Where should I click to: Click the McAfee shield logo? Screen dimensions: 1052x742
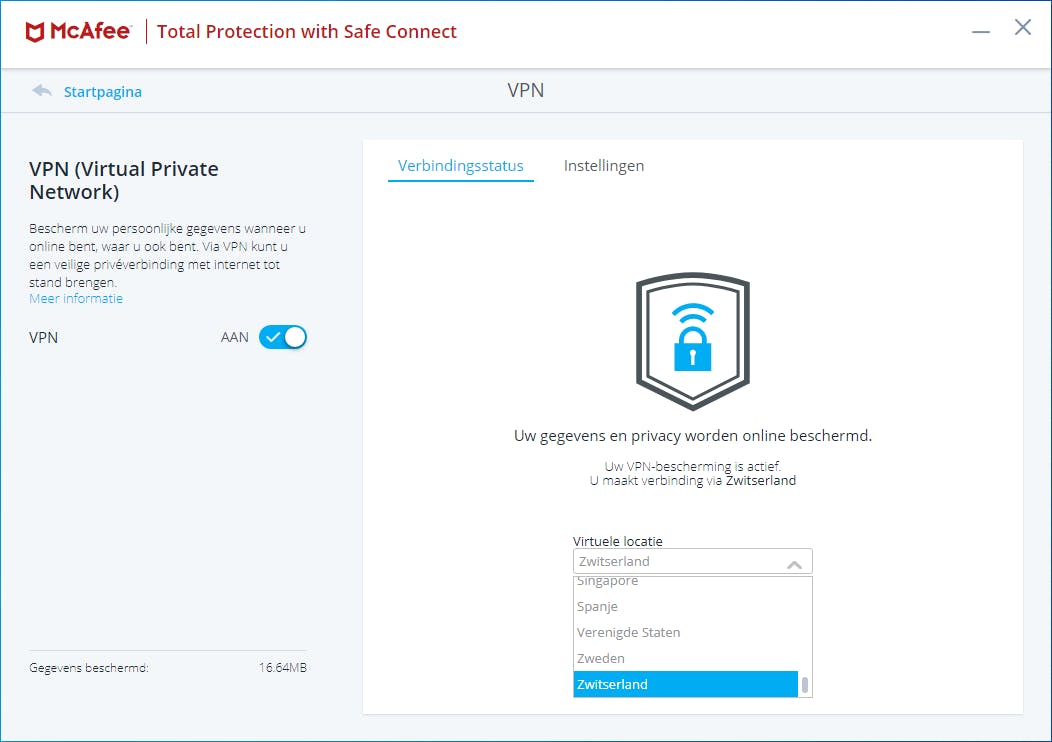click(x=35, y=32)
